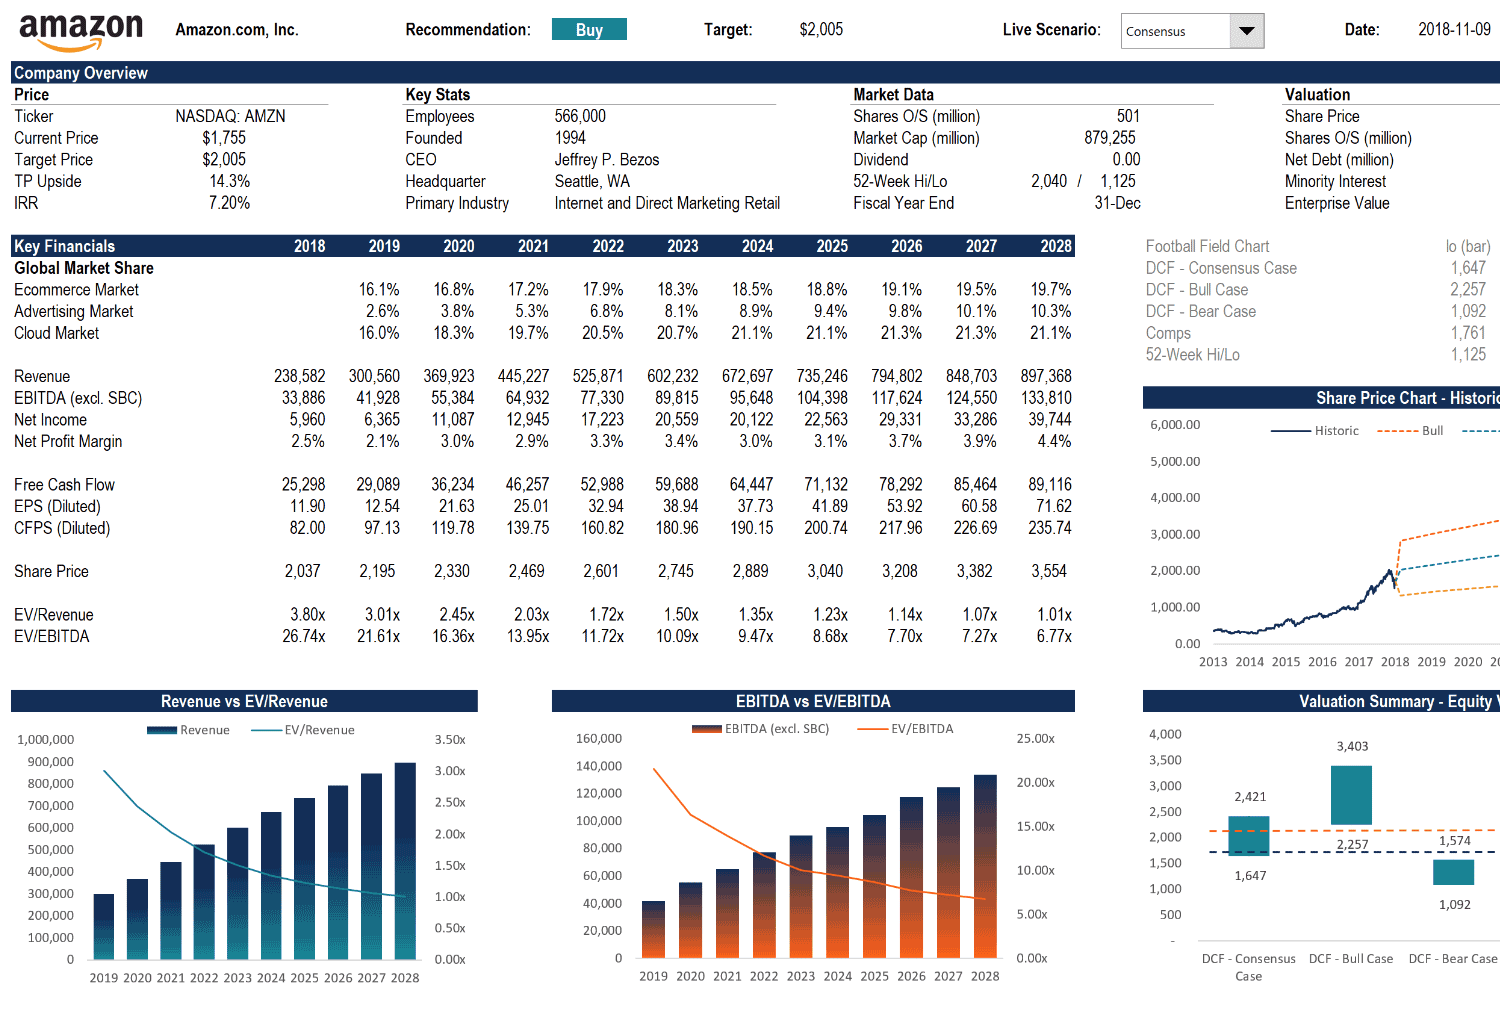Click the Bear Case bar labeled 1,574

[1454, 872]
